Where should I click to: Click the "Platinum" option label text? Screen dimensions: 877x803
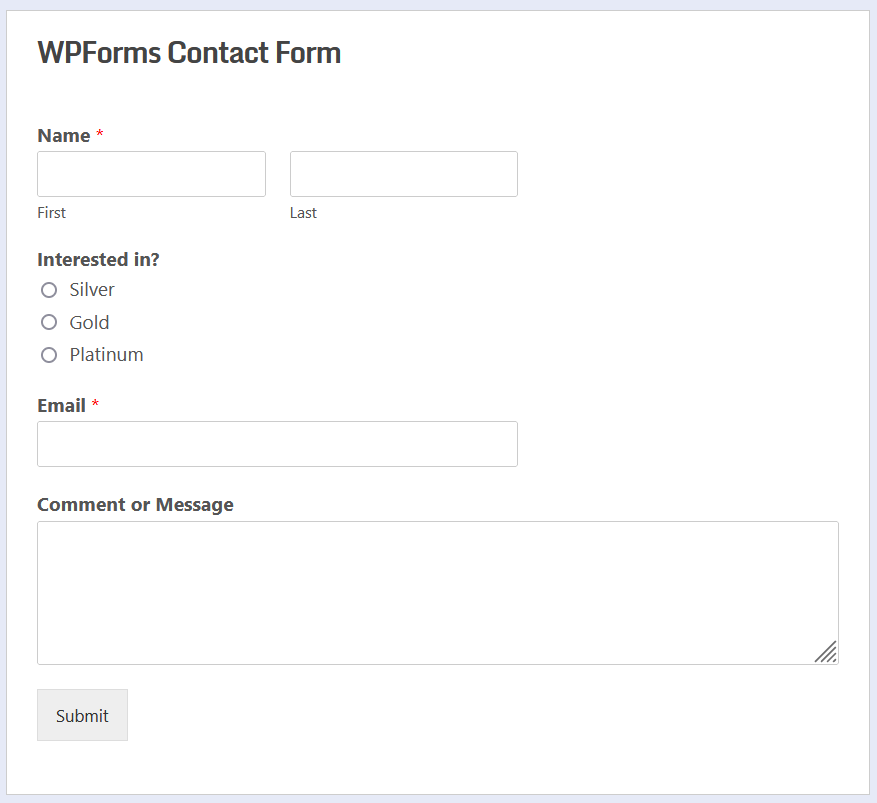[106, 355]
